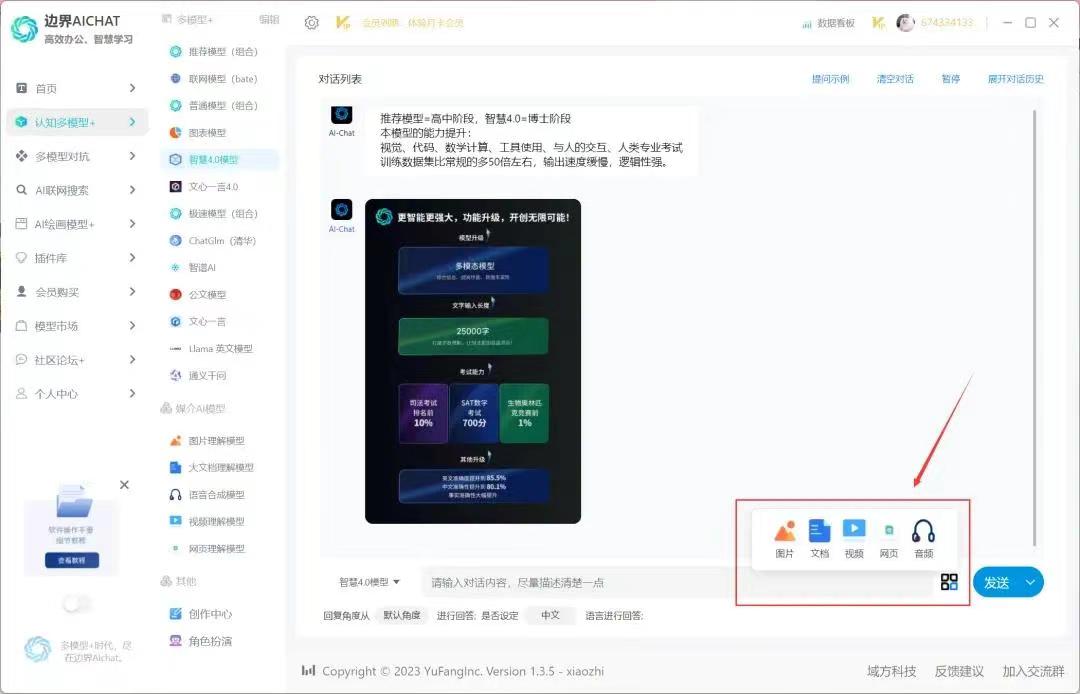
Task: Click the grid attachment icon beside input
Action: point(949,582)
